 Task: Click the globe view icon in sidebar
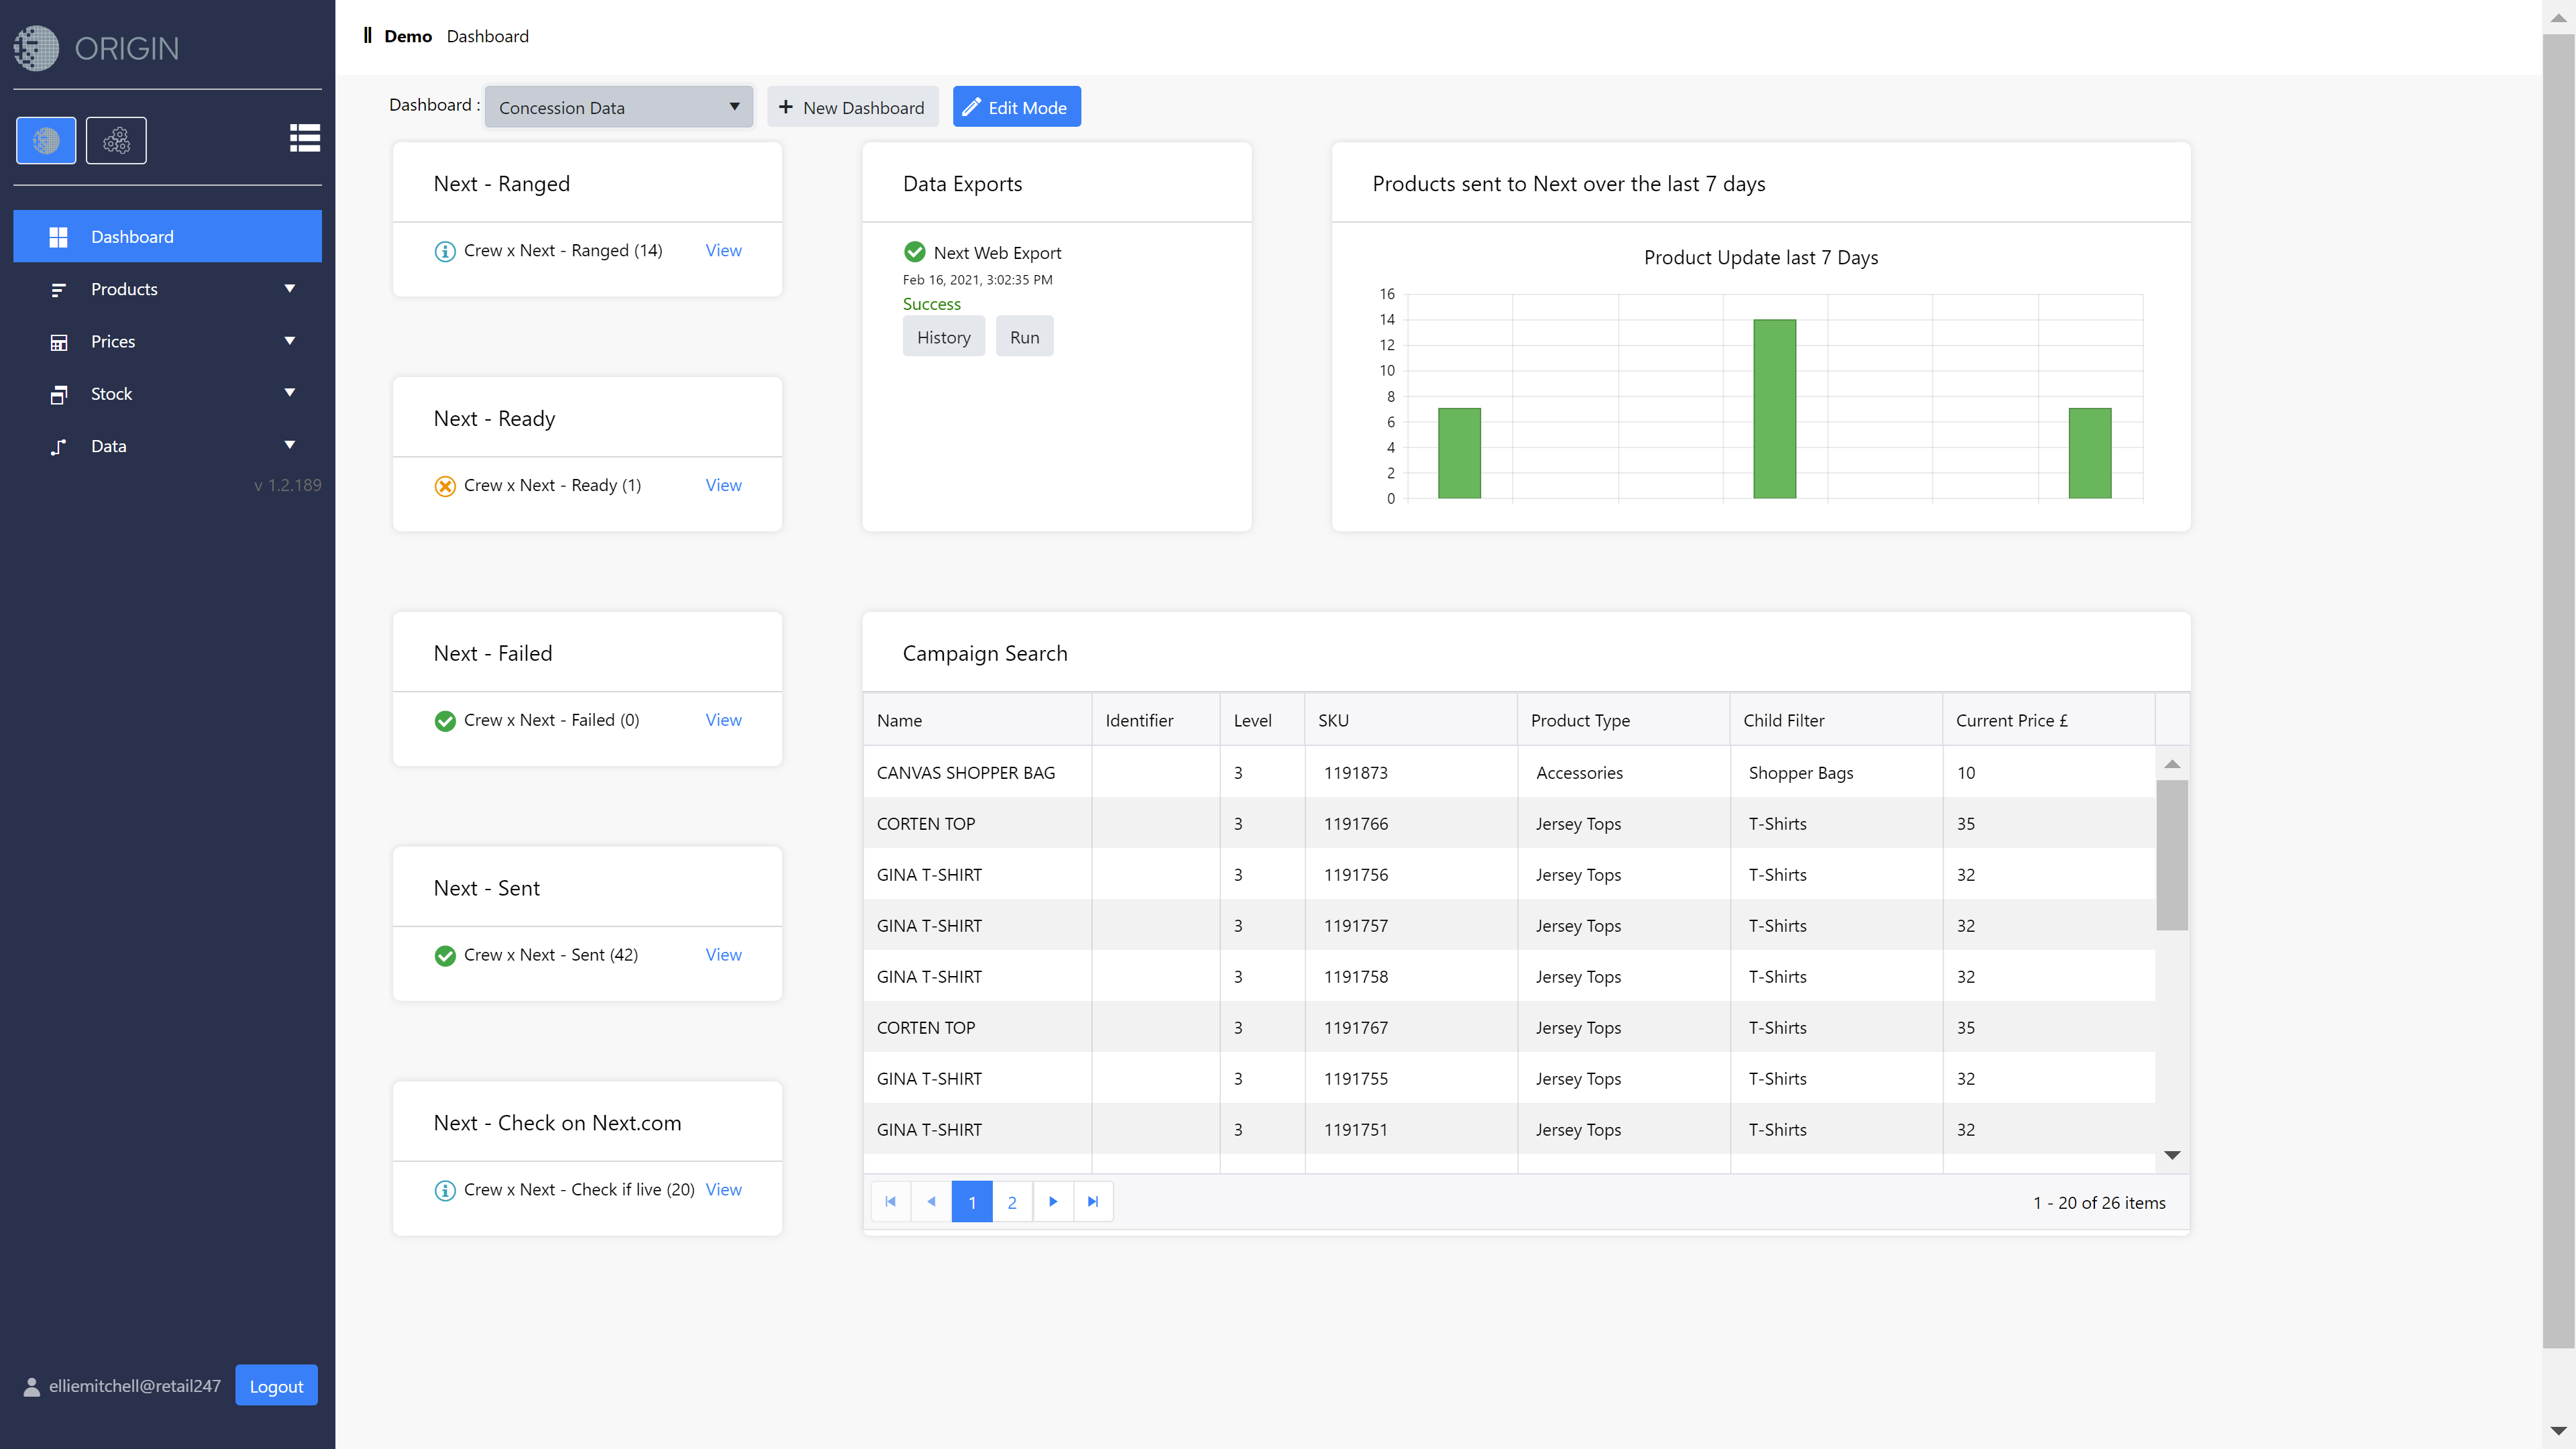[46, 140]
